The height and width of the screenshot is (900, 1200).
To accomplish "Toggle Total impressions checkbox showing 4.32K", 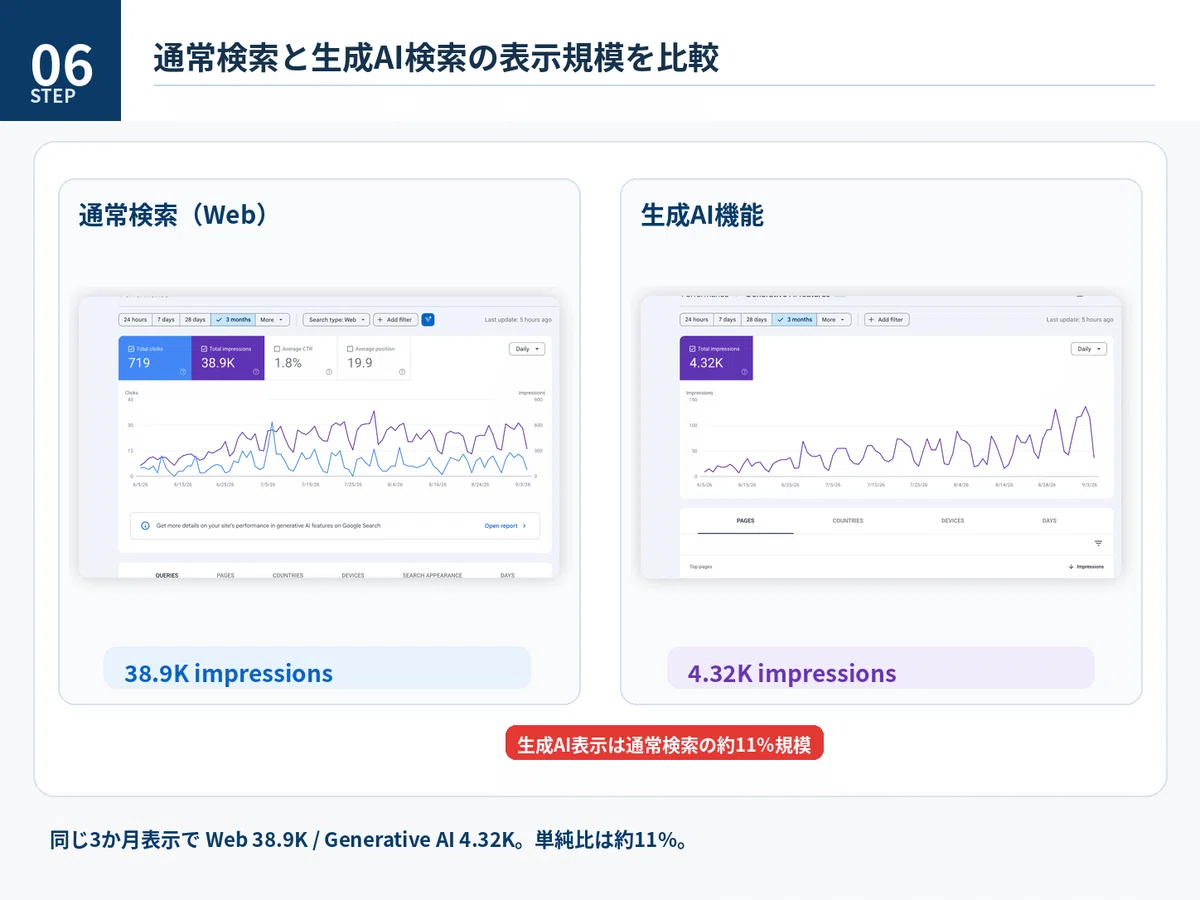I will tap(692, 349).
